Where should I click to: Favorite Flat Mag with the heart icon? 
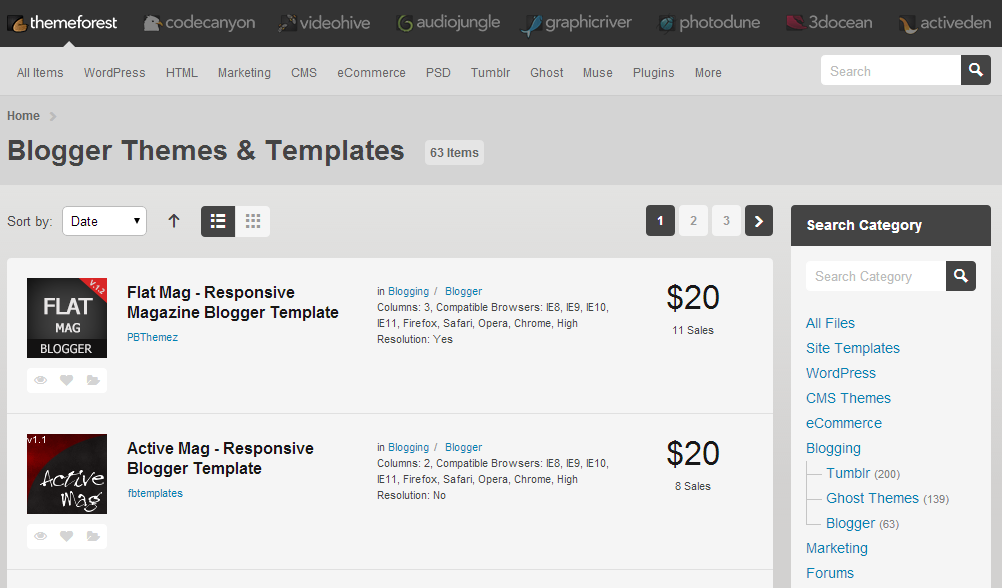tap(66, 380)
